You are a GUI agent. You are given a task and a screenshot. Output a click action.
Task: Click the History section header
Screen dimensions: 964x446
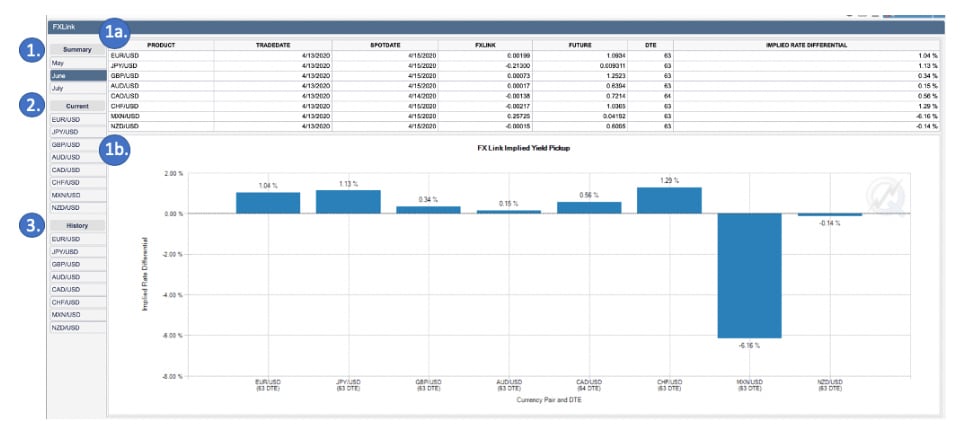(x=77, y=226)
